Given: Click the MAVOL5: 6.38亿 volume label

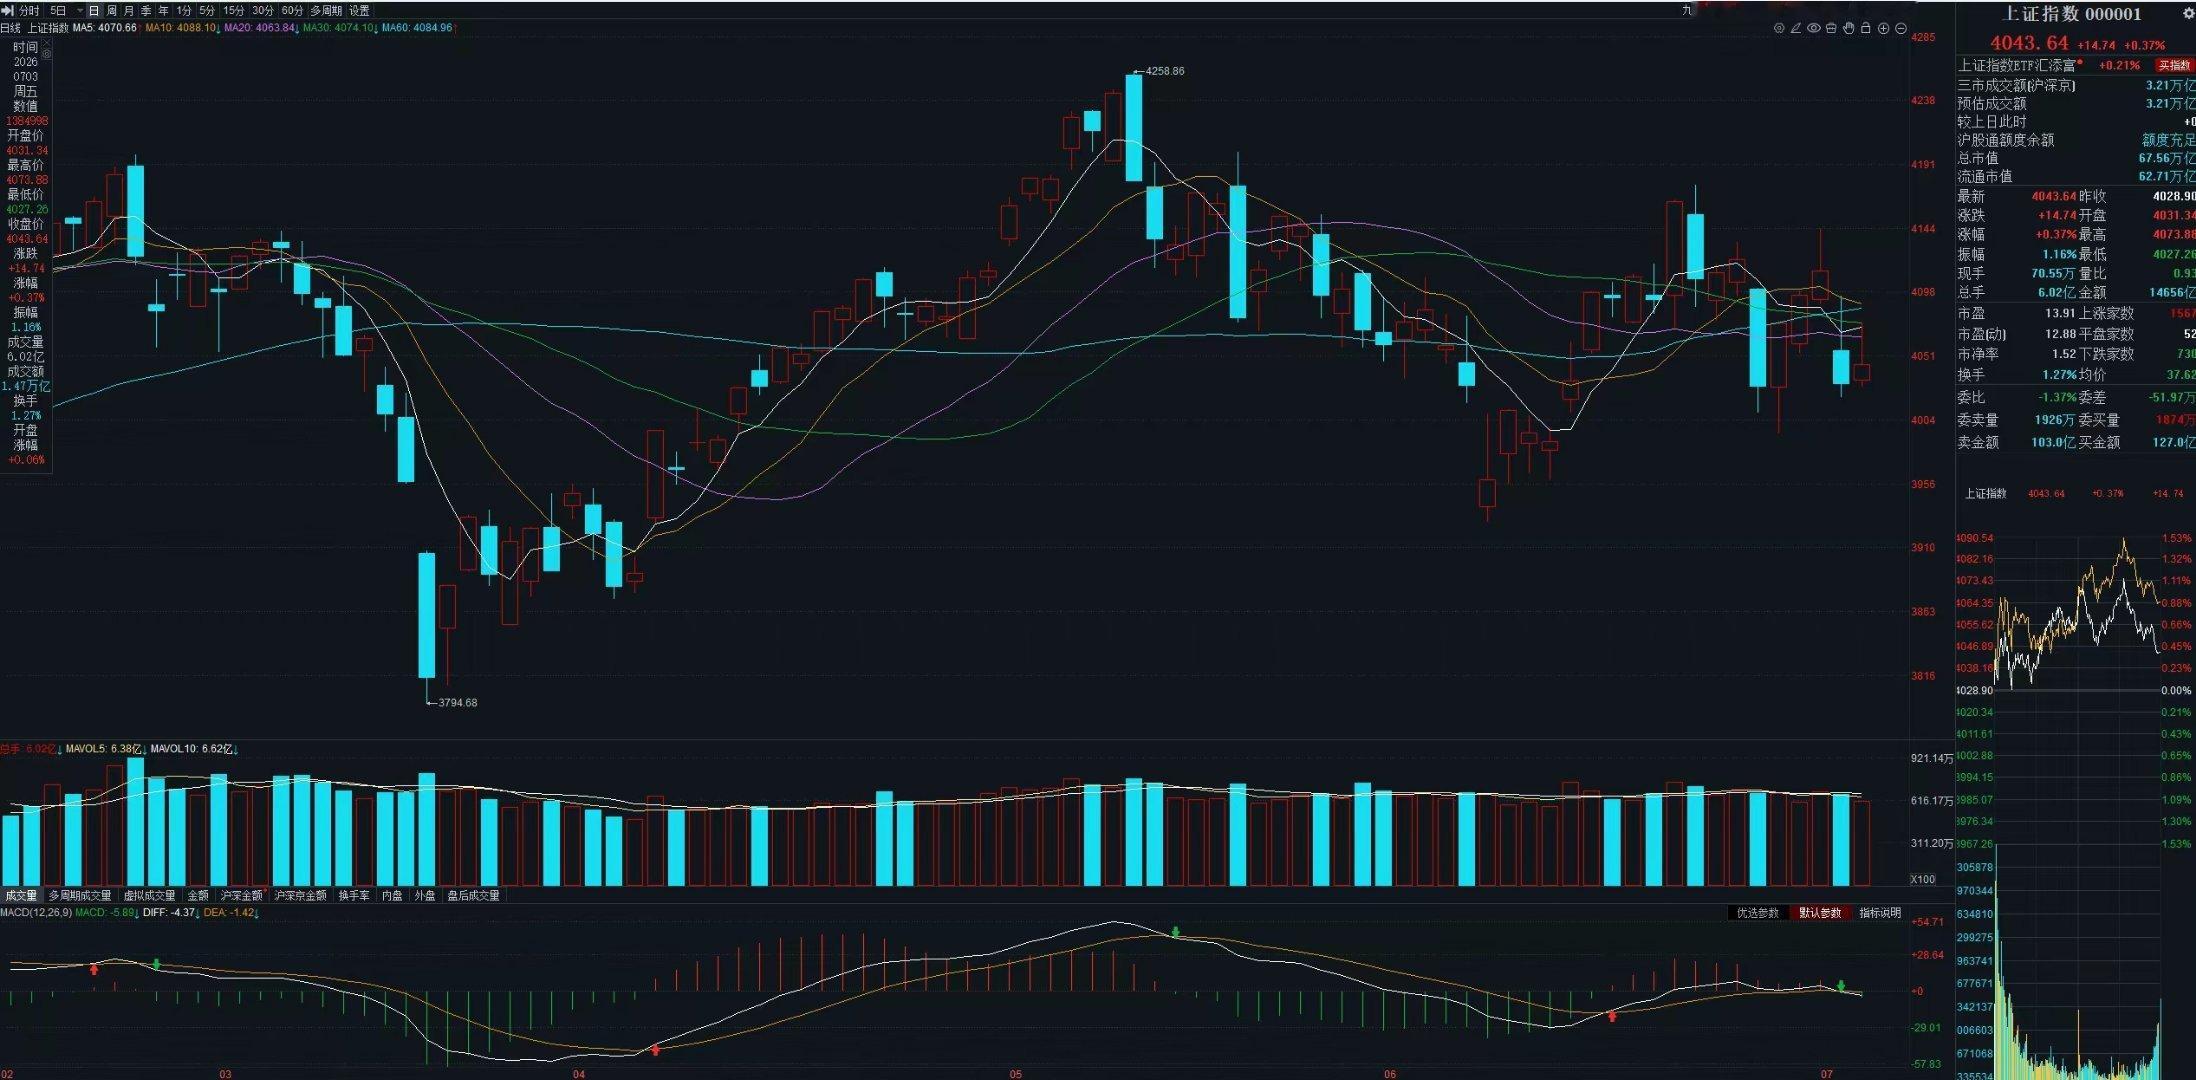Looking at the screenshot, I should coord(105,749).
